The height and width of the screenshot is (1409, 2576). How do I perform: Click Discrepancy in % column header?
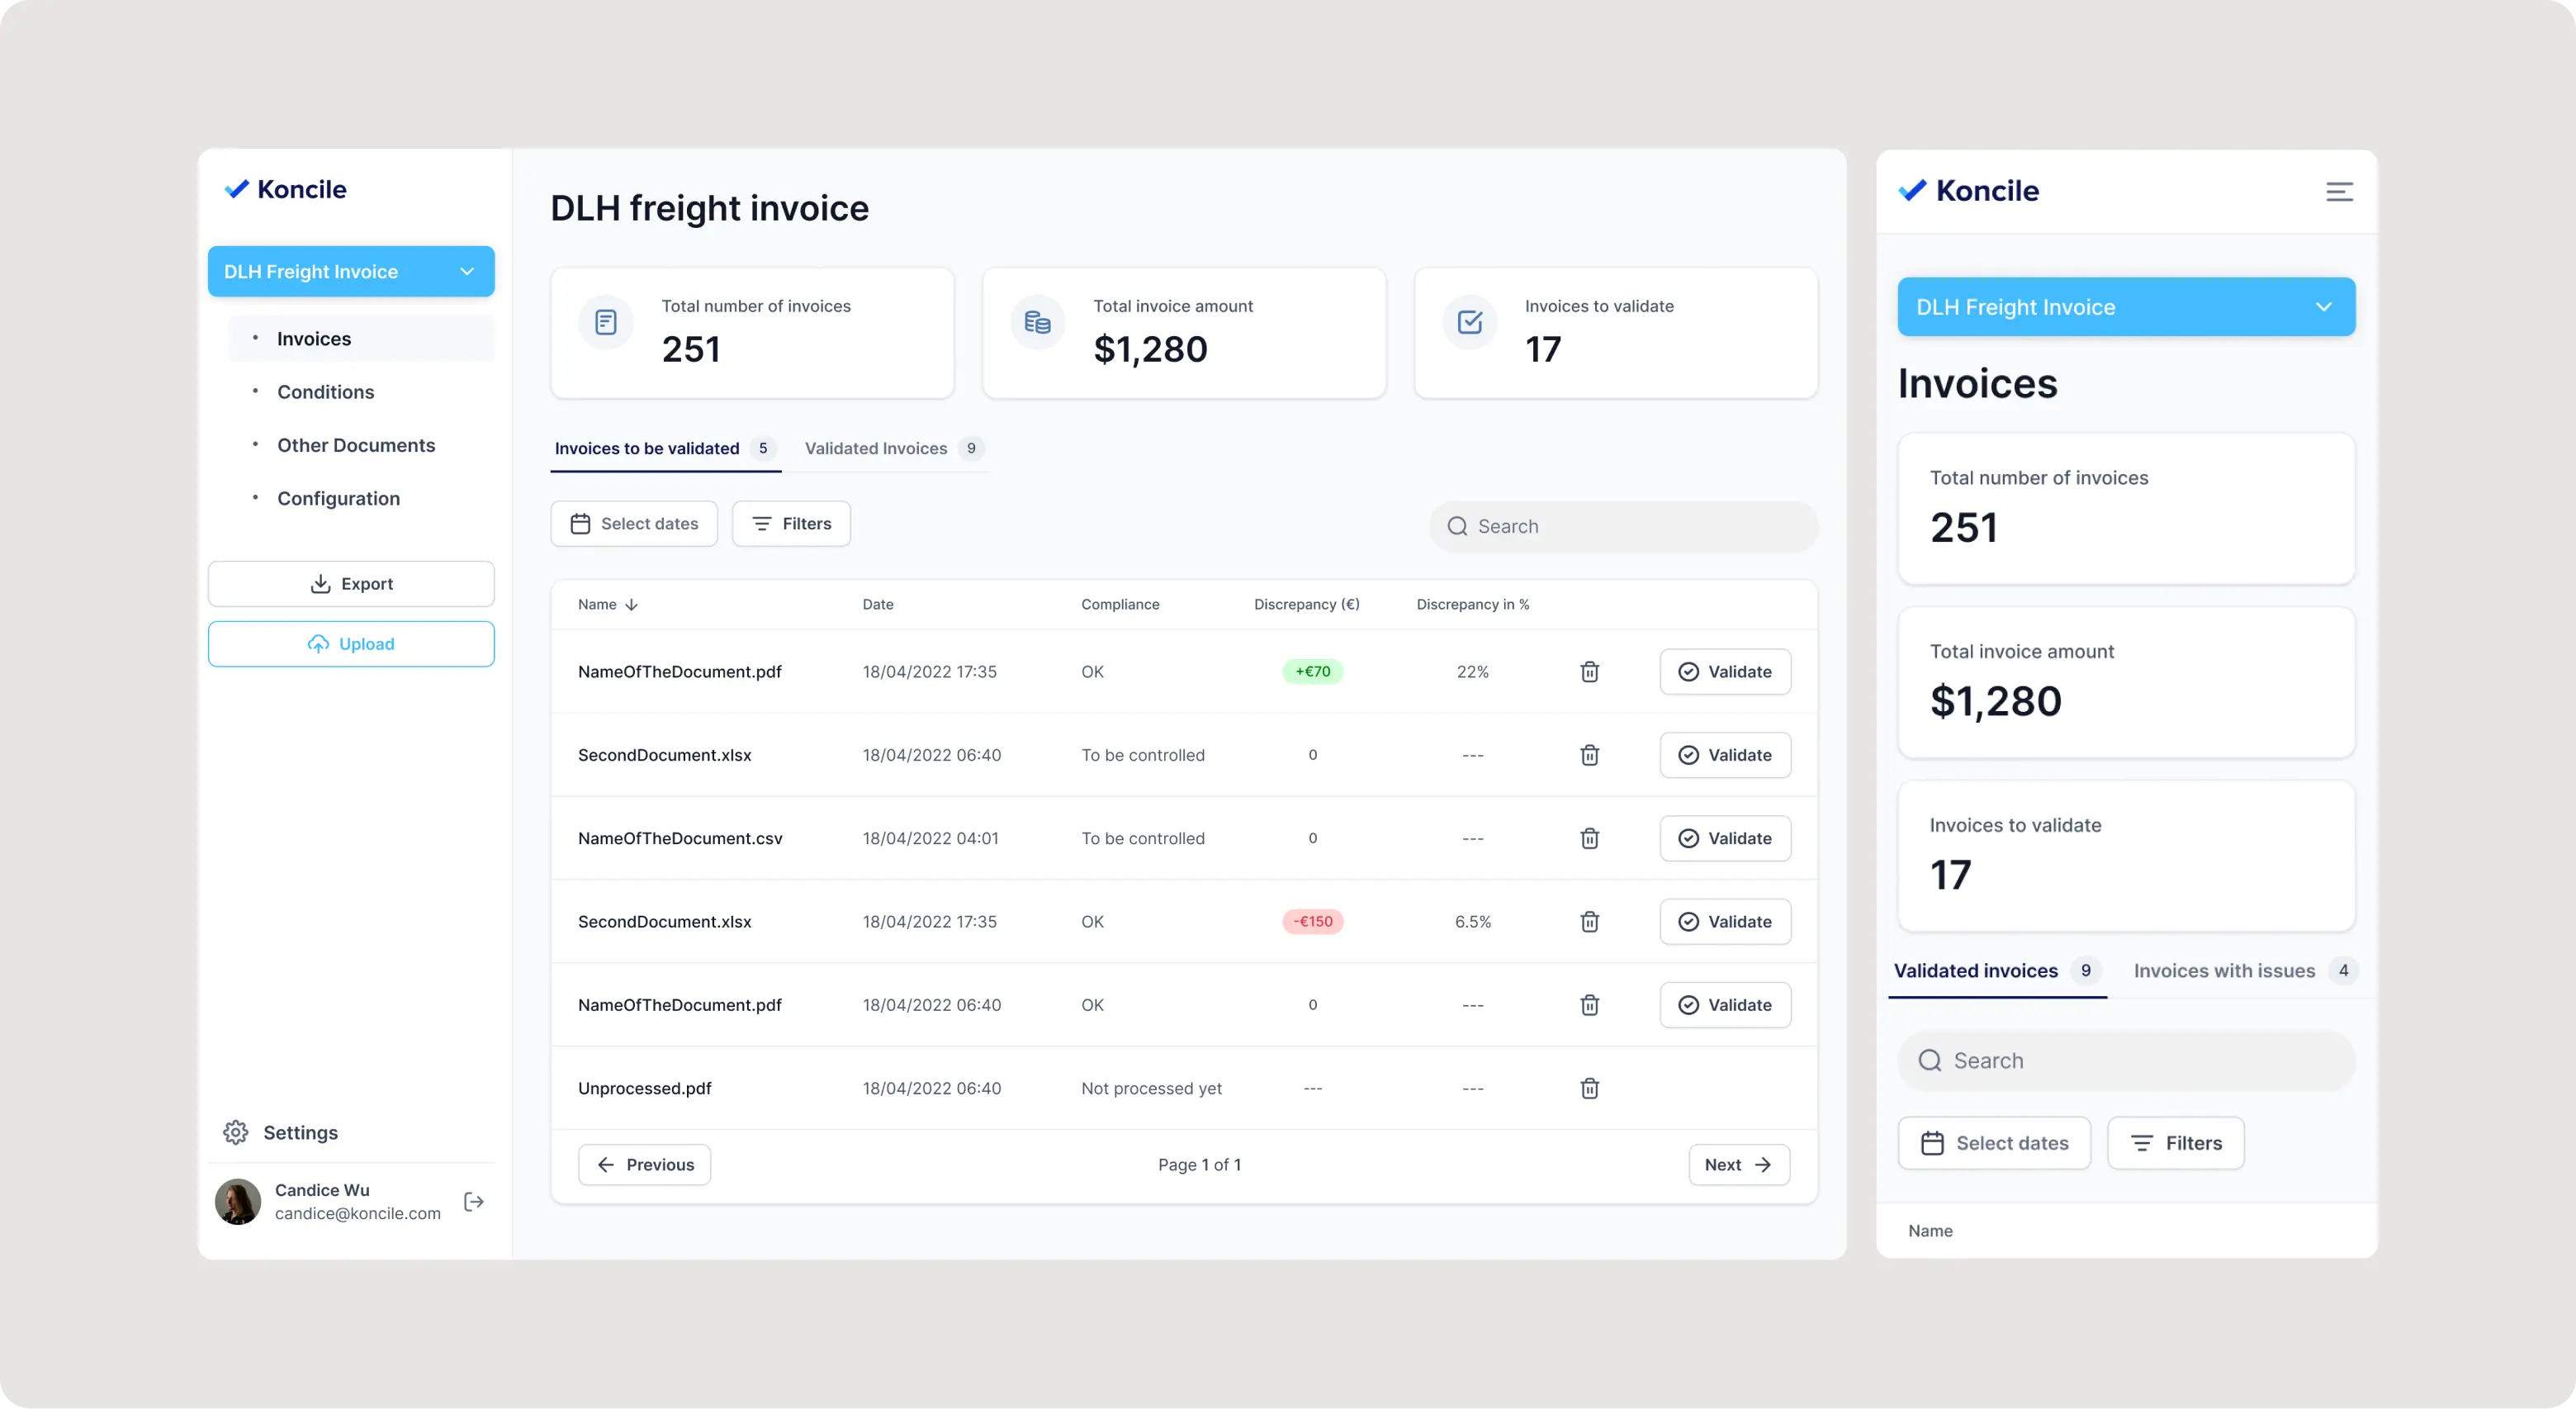click(x=1472, y=604)
